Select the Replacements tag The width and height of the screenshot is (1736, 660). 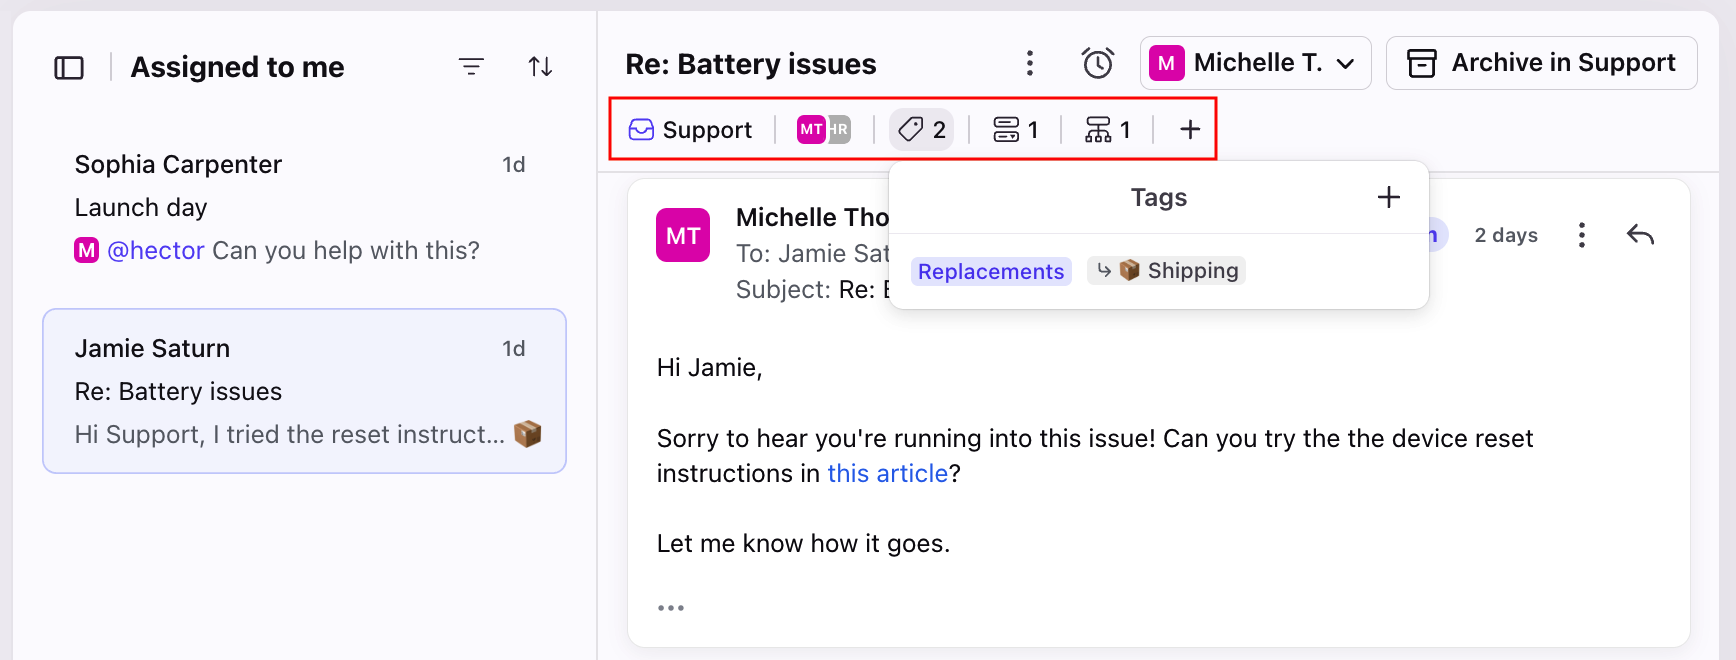[x=991, y=272]
